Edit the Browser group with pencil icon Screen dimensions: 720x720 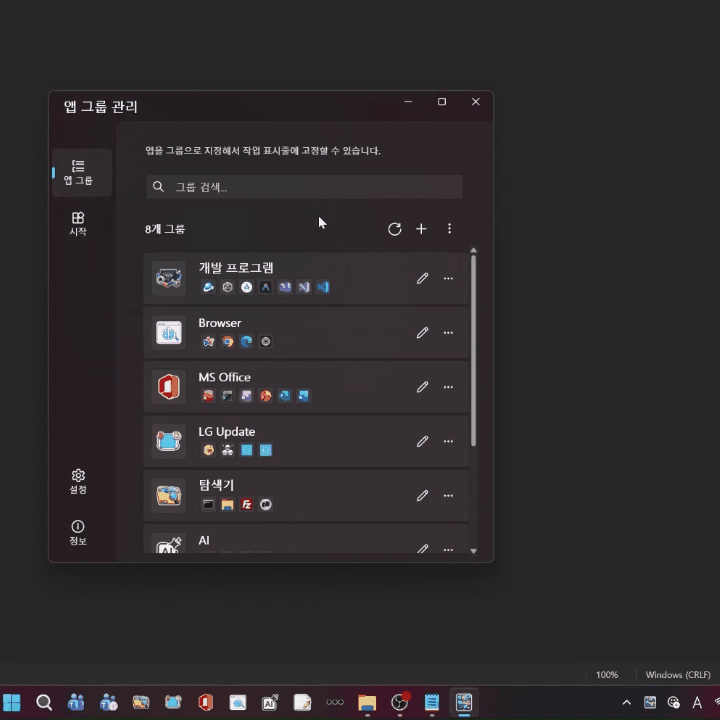click(x=422, y=332)
